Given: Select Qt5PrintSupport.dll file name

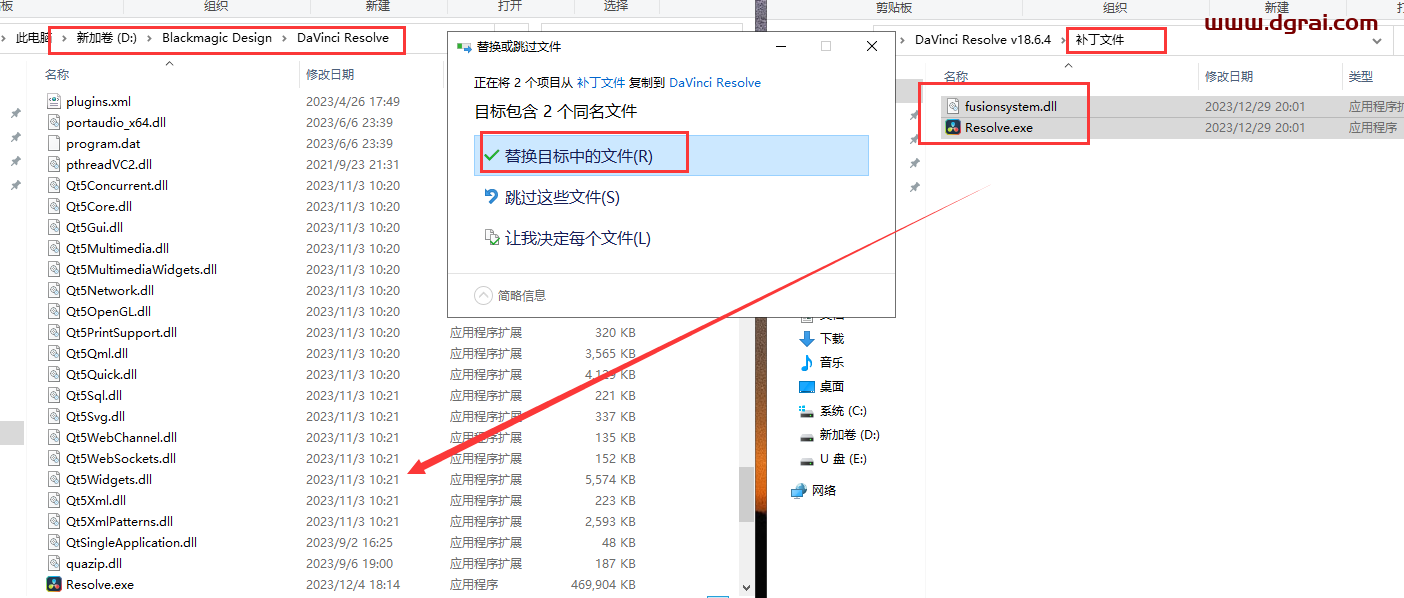Looking at the screenshot, I should click(121, 332).
